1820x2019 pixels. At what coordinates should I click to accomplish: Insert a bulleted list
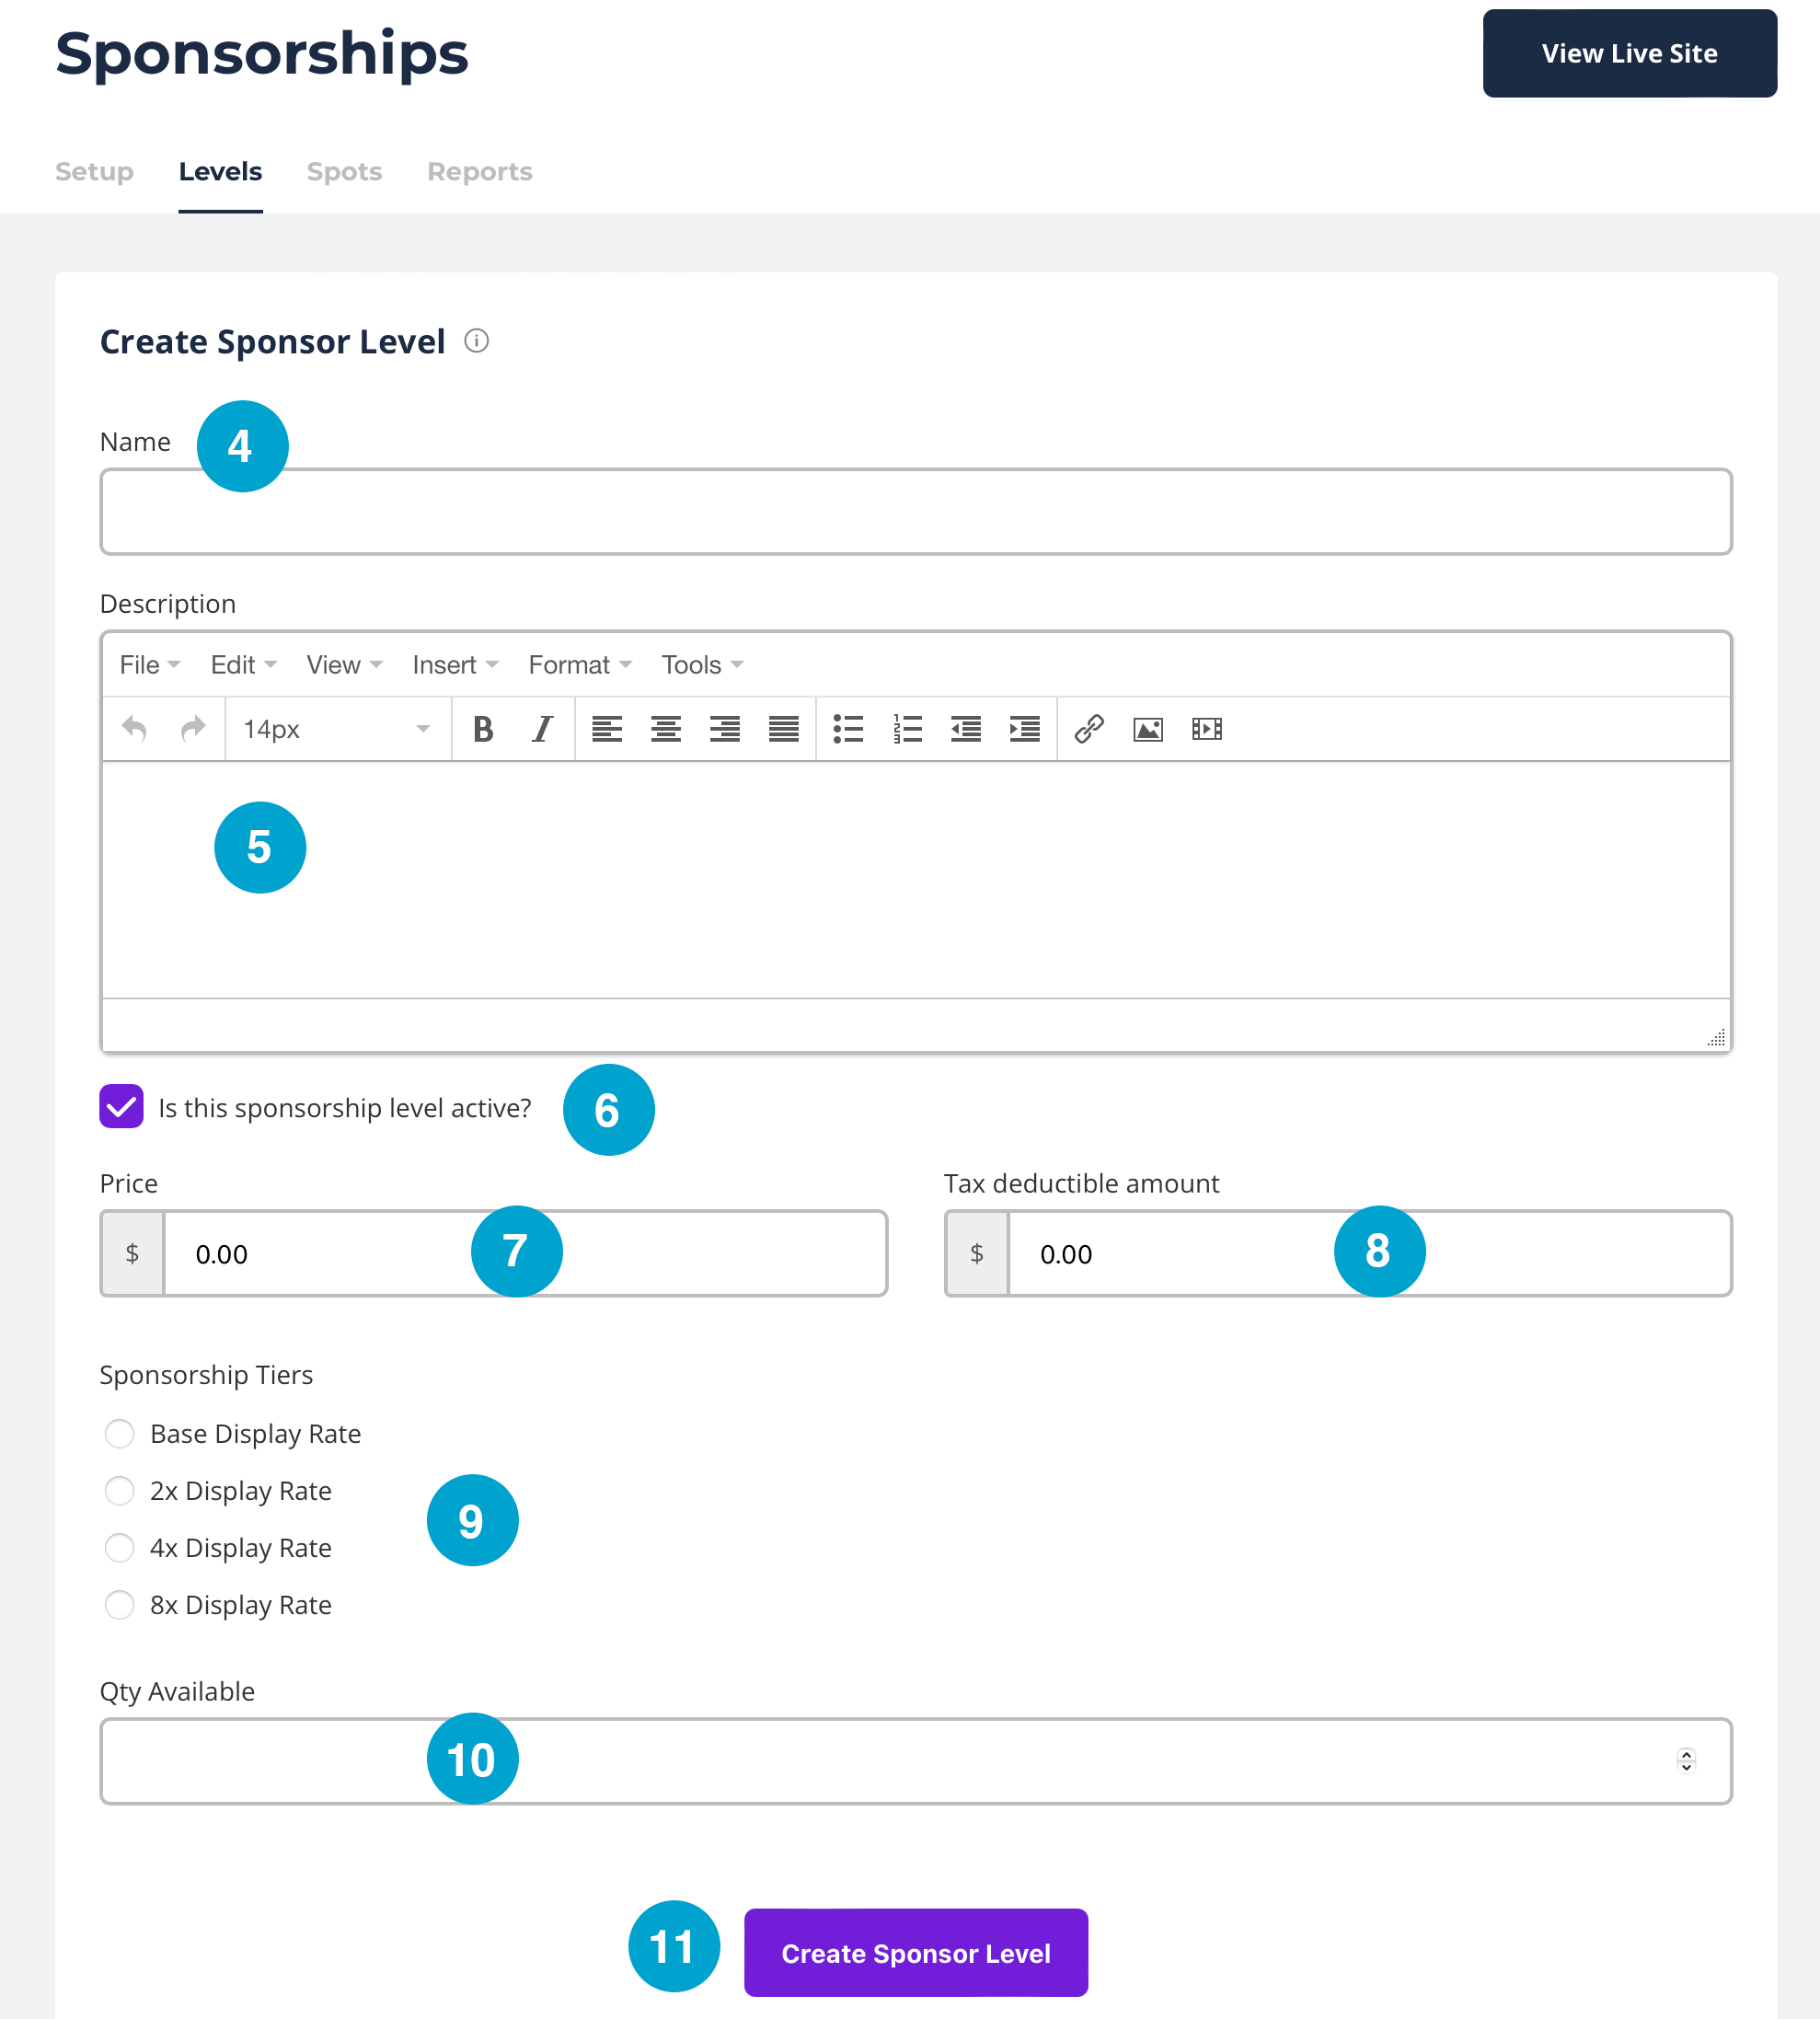pyautogui.click(x=848, y=729)
